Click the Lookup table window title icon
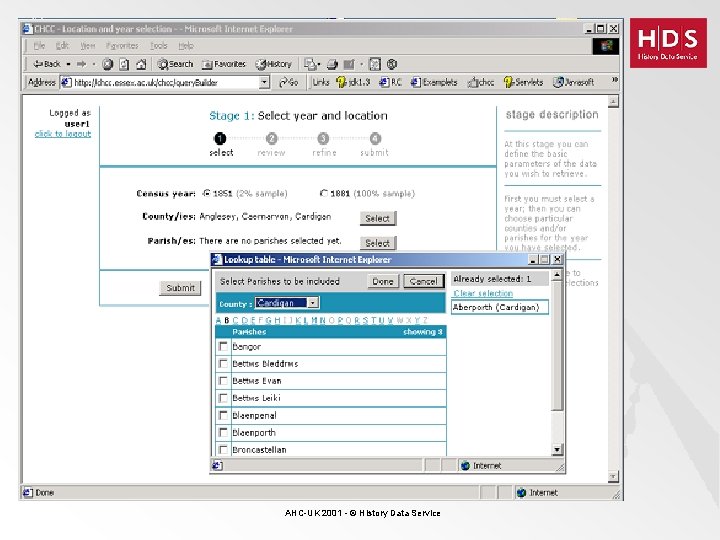 217,259
